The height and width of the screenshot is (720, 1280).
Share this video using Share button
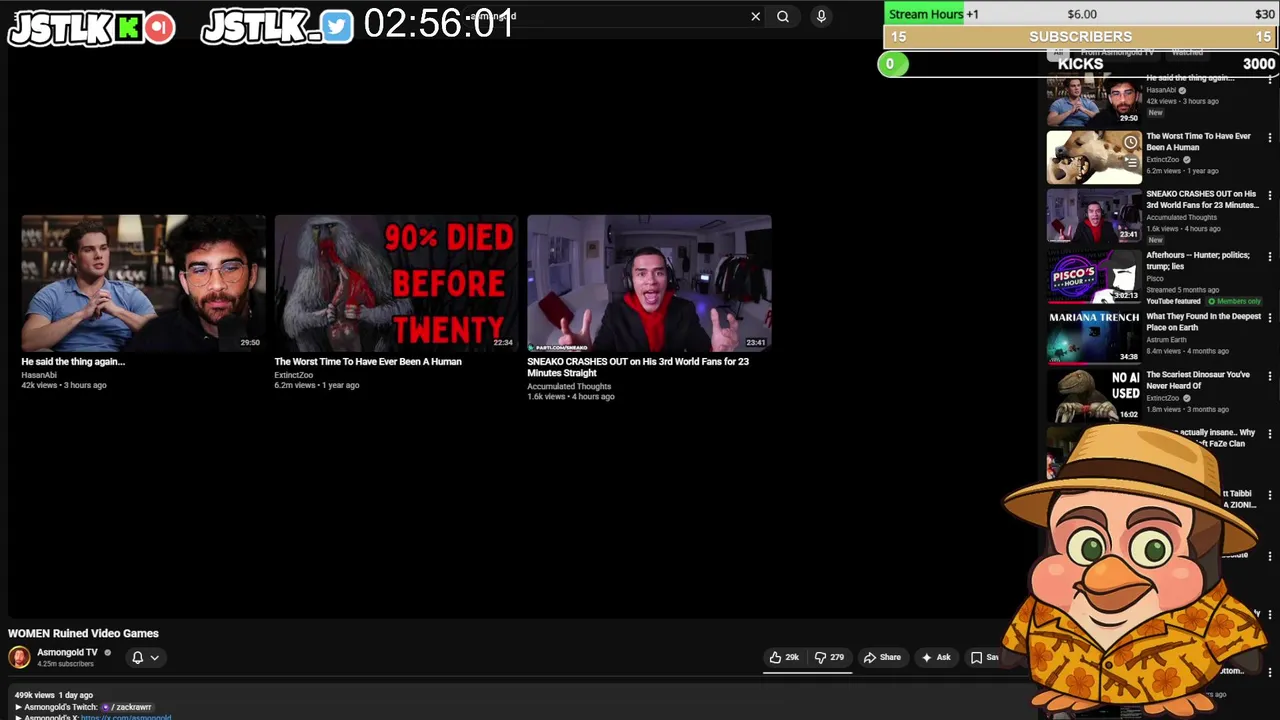882,657
